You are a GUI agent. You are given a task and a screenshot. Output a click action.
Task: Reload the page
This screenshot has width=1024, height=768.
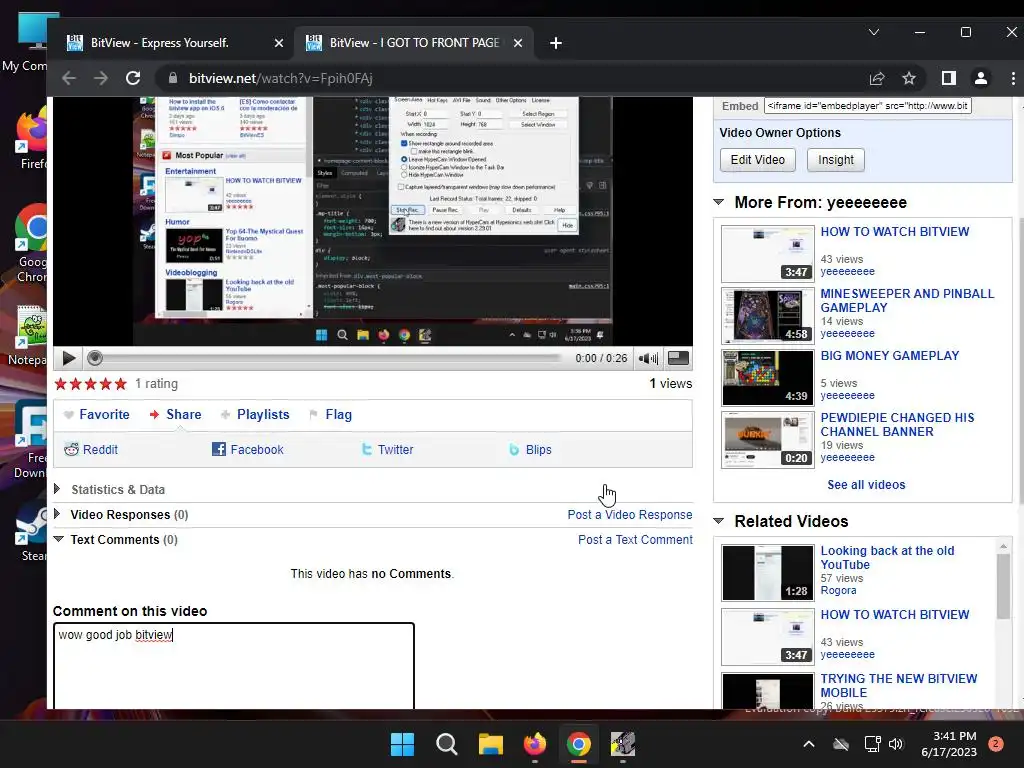133,78
